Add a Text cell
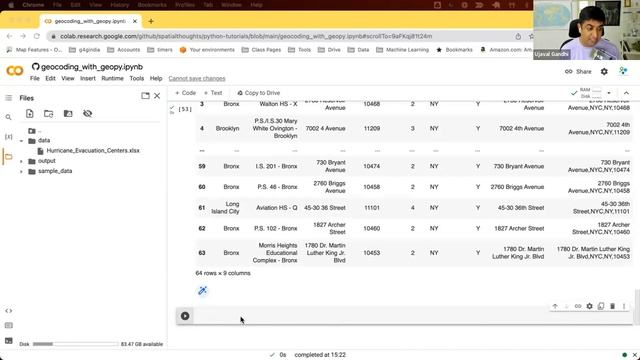640x360 pixels. tap(213, 93)
